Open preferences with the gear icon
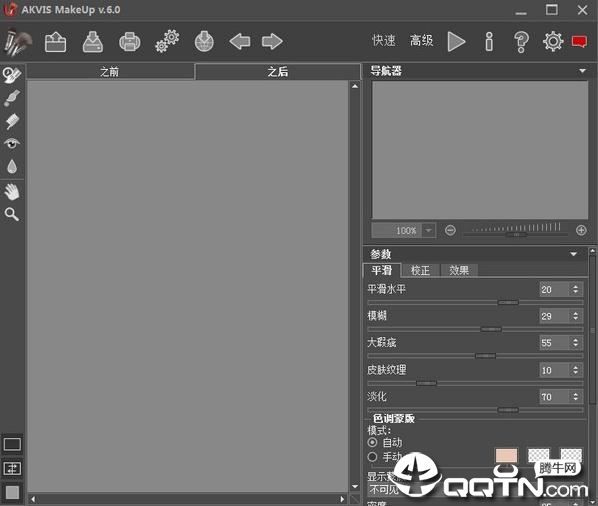The width and height of the screenshot is (598, 506). [x=553, y=42]
